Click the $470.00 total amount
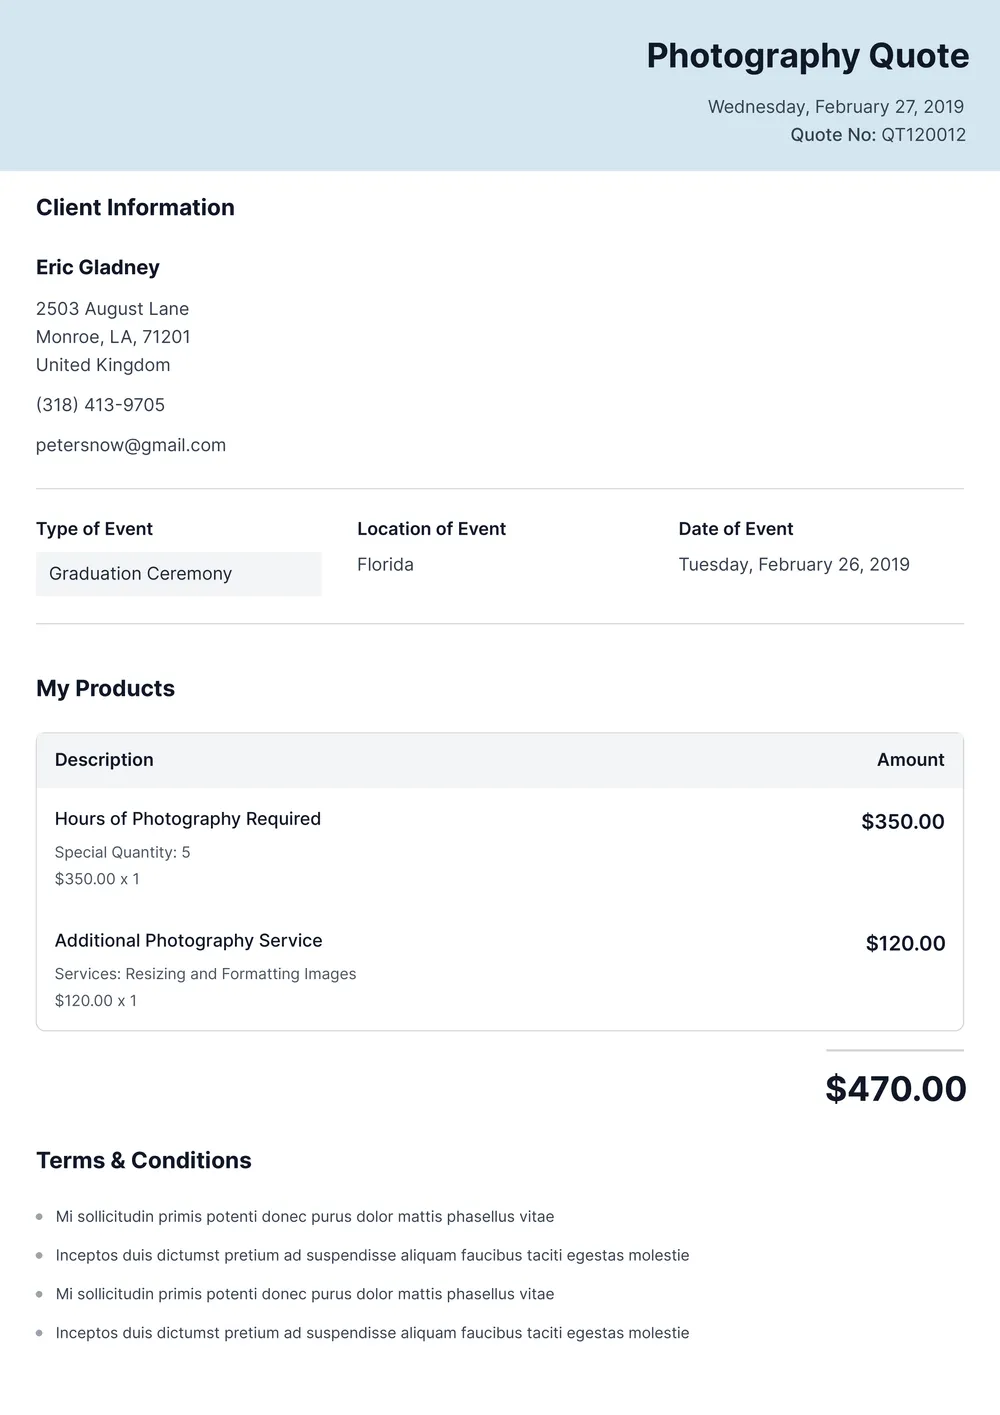 point(895,1089)
